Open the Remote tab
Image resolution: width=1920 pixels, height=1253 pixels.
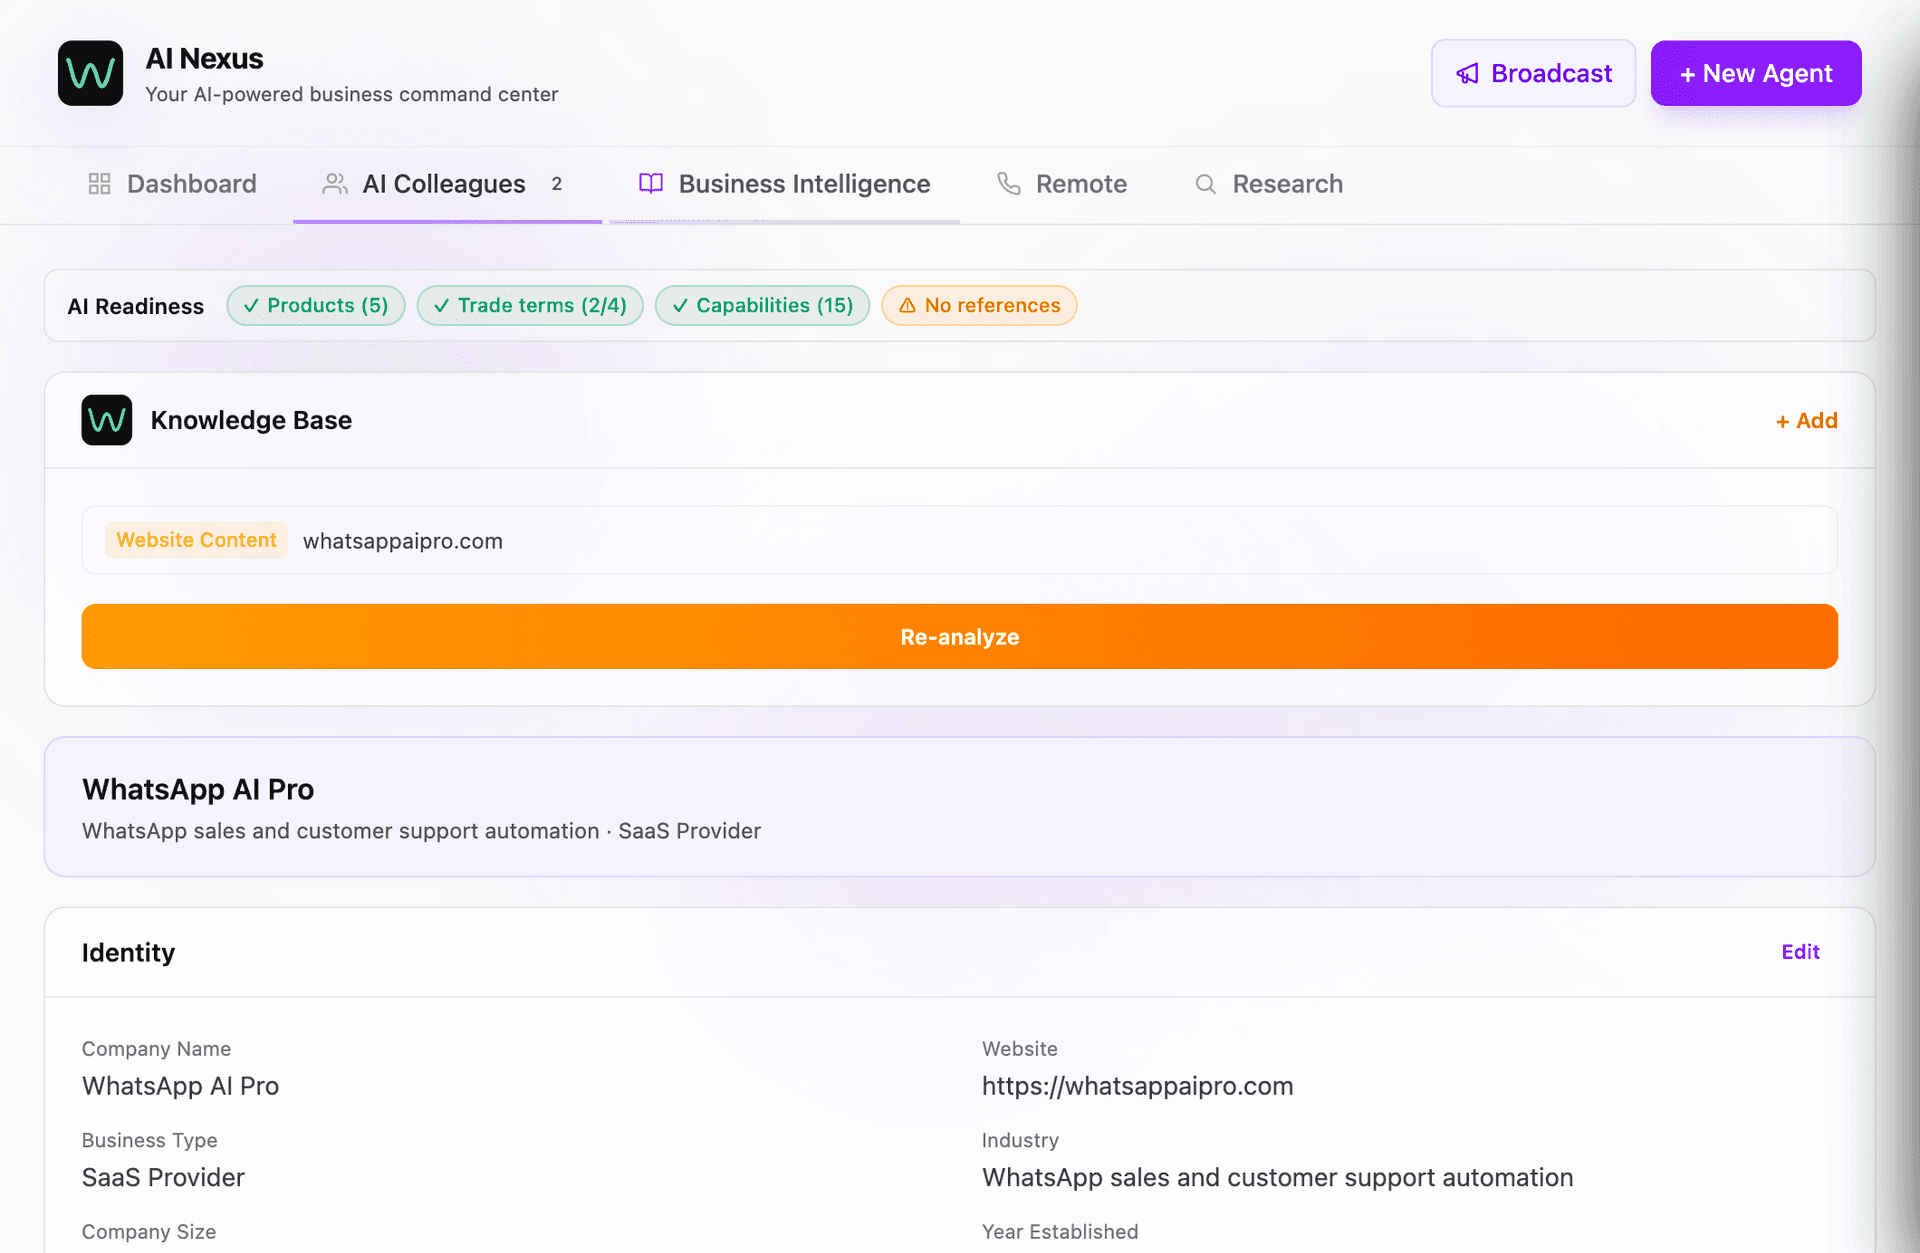tap(1062, 184)
